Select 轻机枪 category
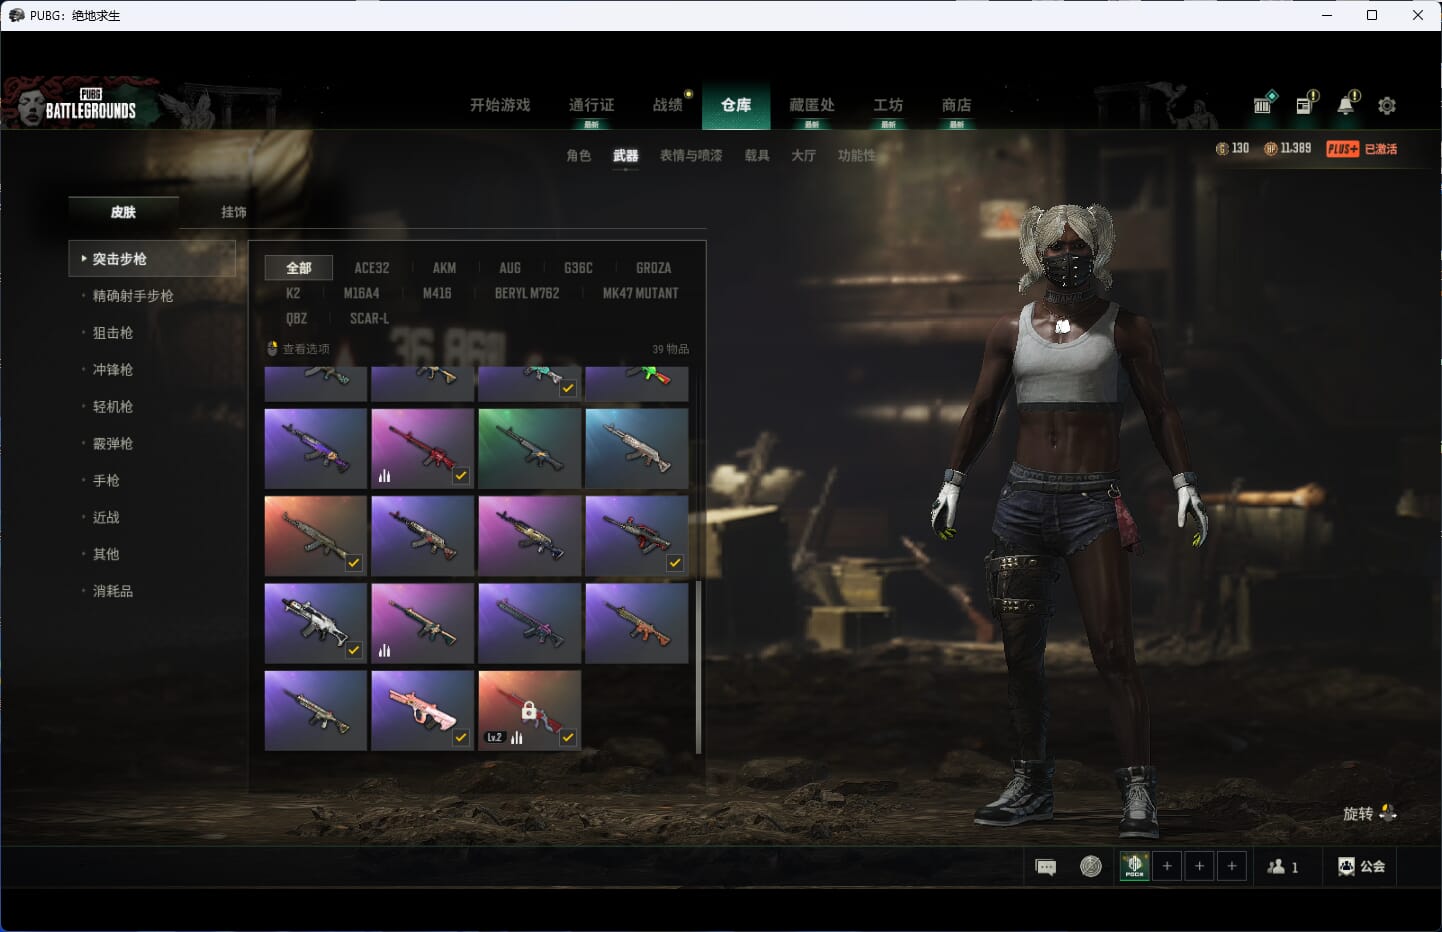 [x=113, y=407]
